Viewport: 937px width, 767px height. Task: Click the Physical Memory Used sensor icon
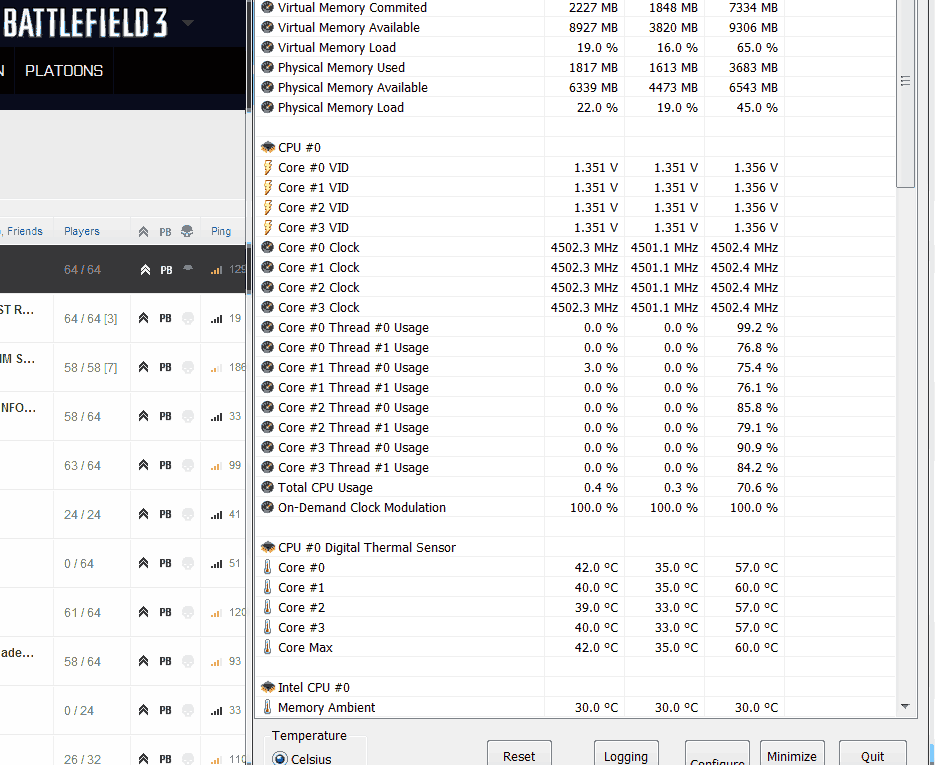click(268, 68)
